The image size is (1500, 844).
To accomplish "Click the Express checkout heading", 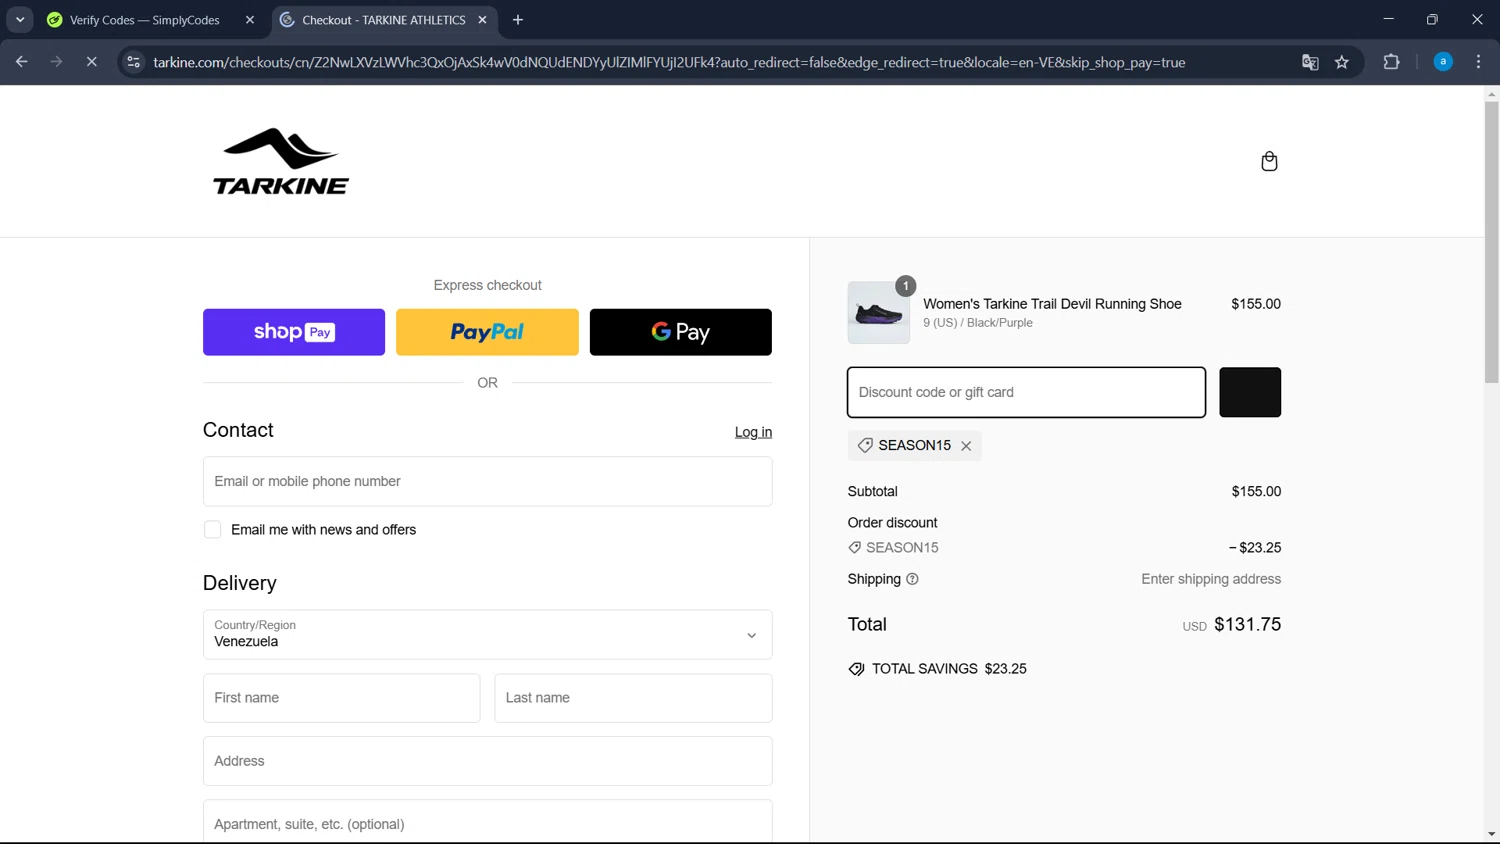I will (487, 285).
